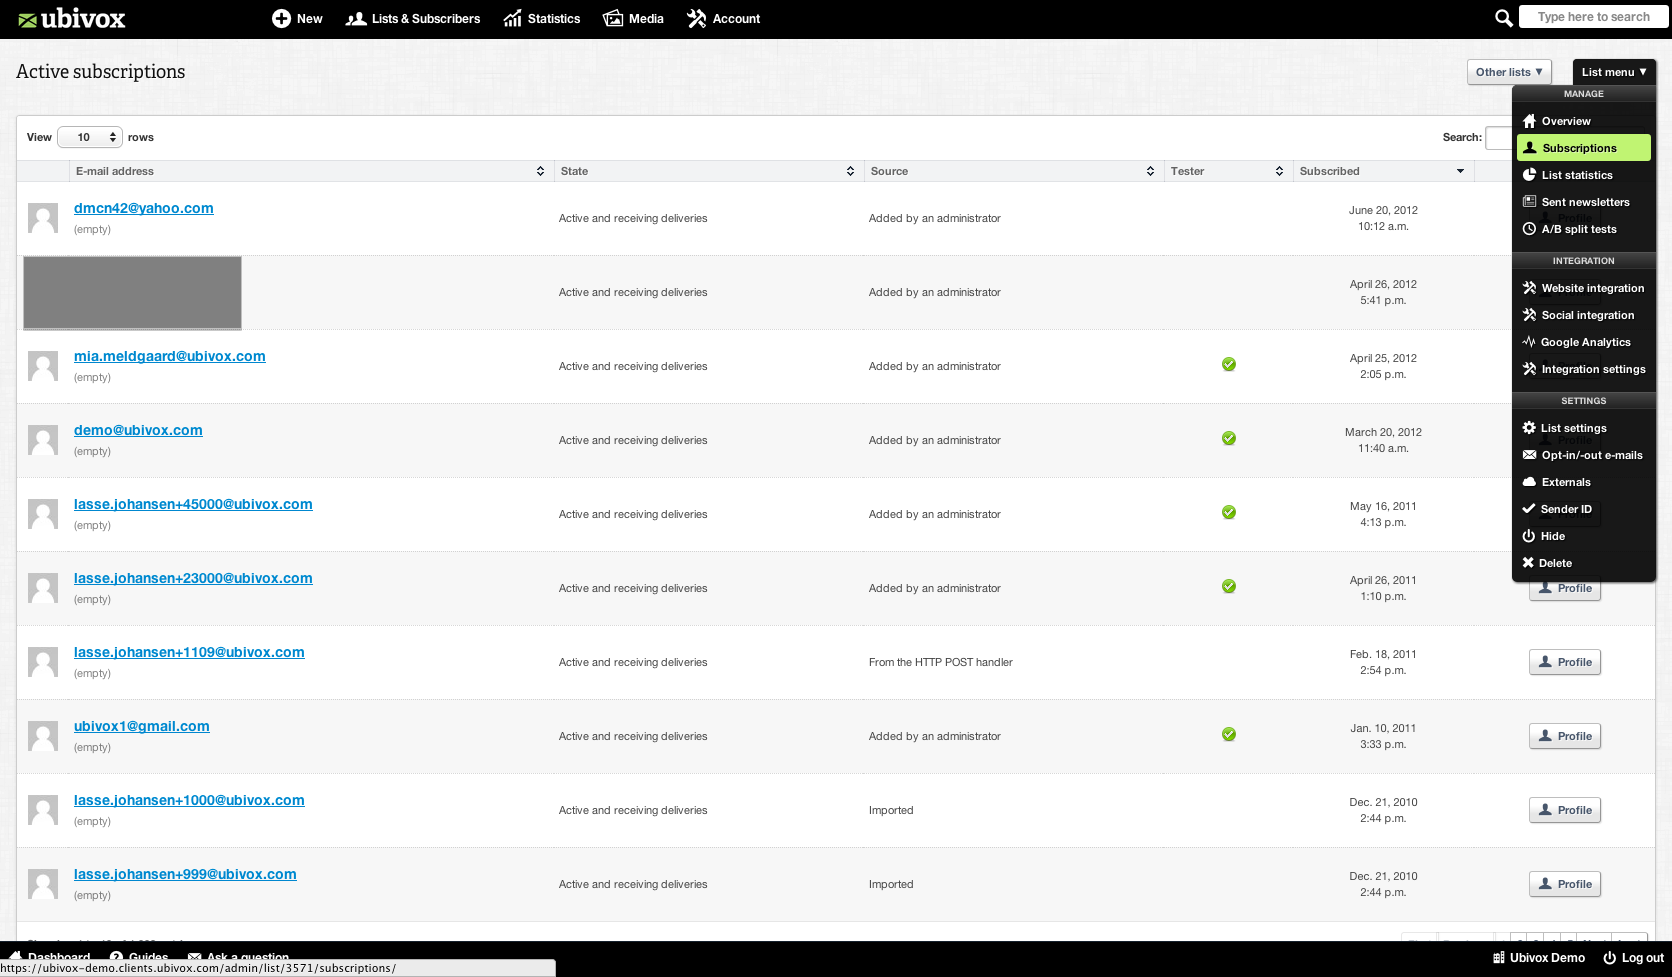Click the Google Analytics pulse icon
The height and width of the screenshot is (977, 1672).
click(1529, 342)
